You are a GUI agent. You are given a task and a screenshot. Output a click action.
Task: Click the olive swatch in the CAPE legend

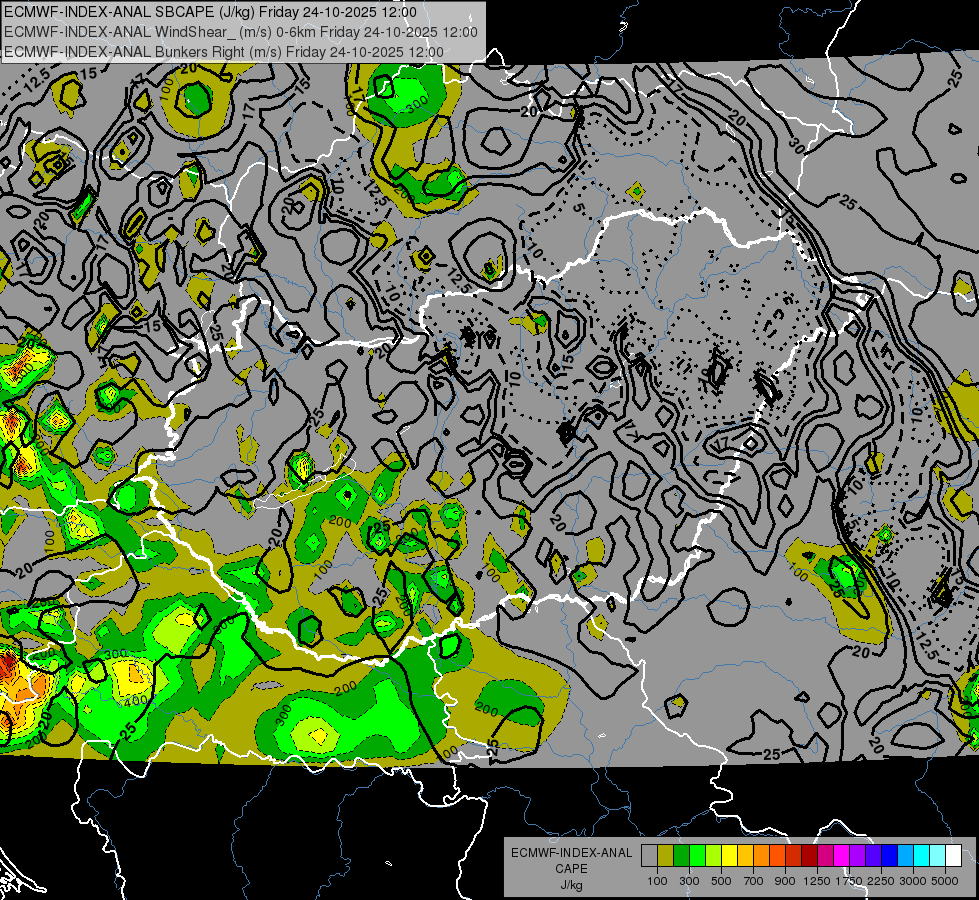coord(666,855)
